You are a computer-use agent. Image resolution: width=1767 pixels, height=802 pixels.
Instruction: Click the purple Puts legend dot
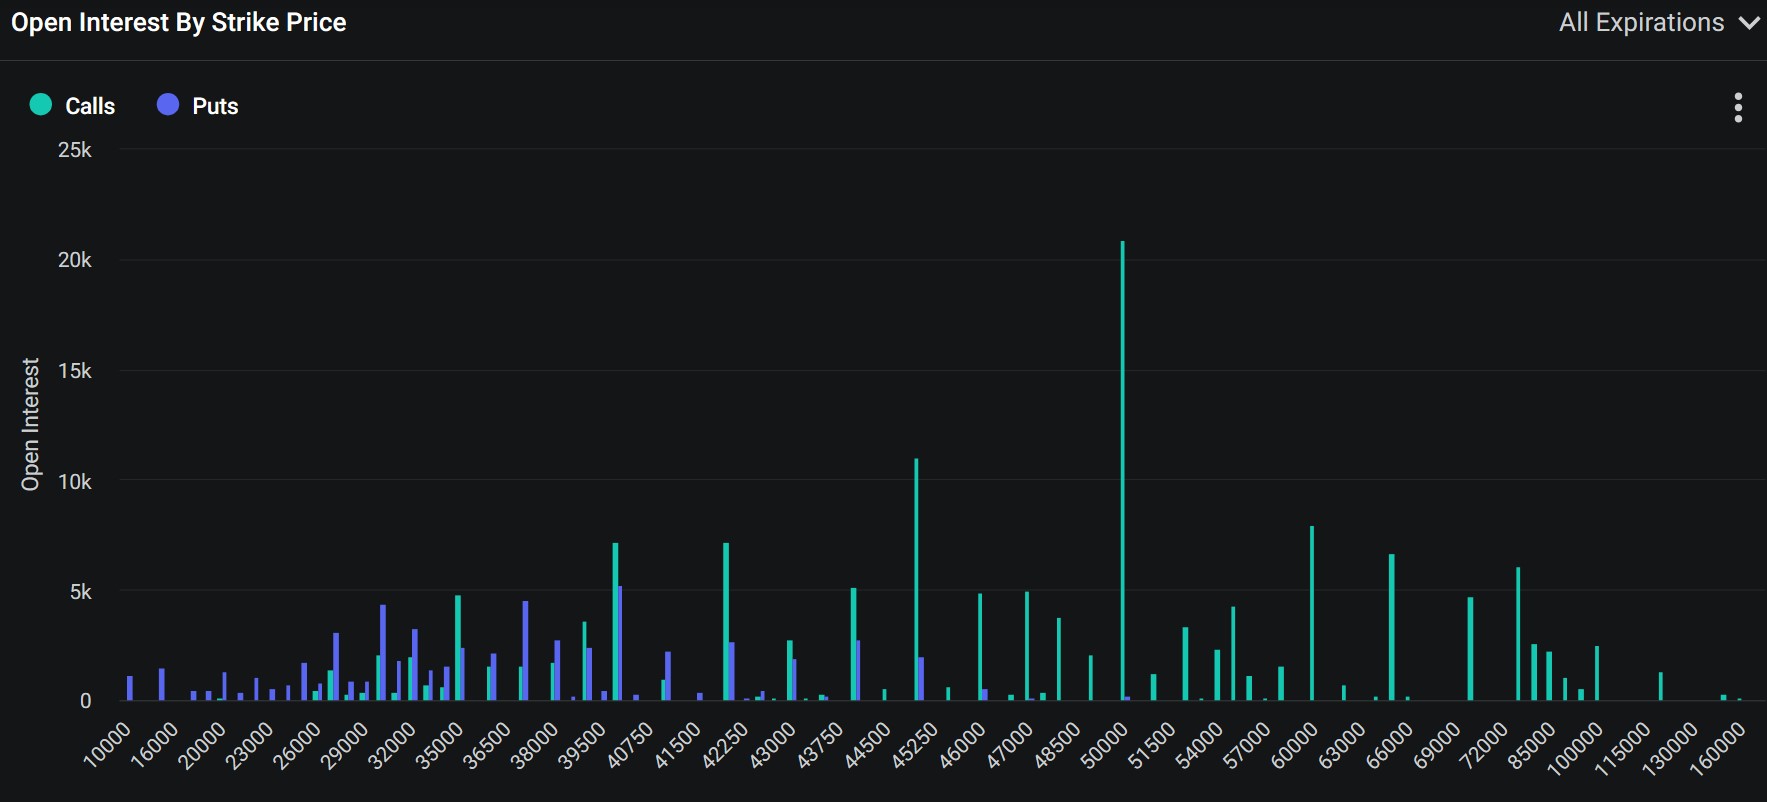click(168, 105)
